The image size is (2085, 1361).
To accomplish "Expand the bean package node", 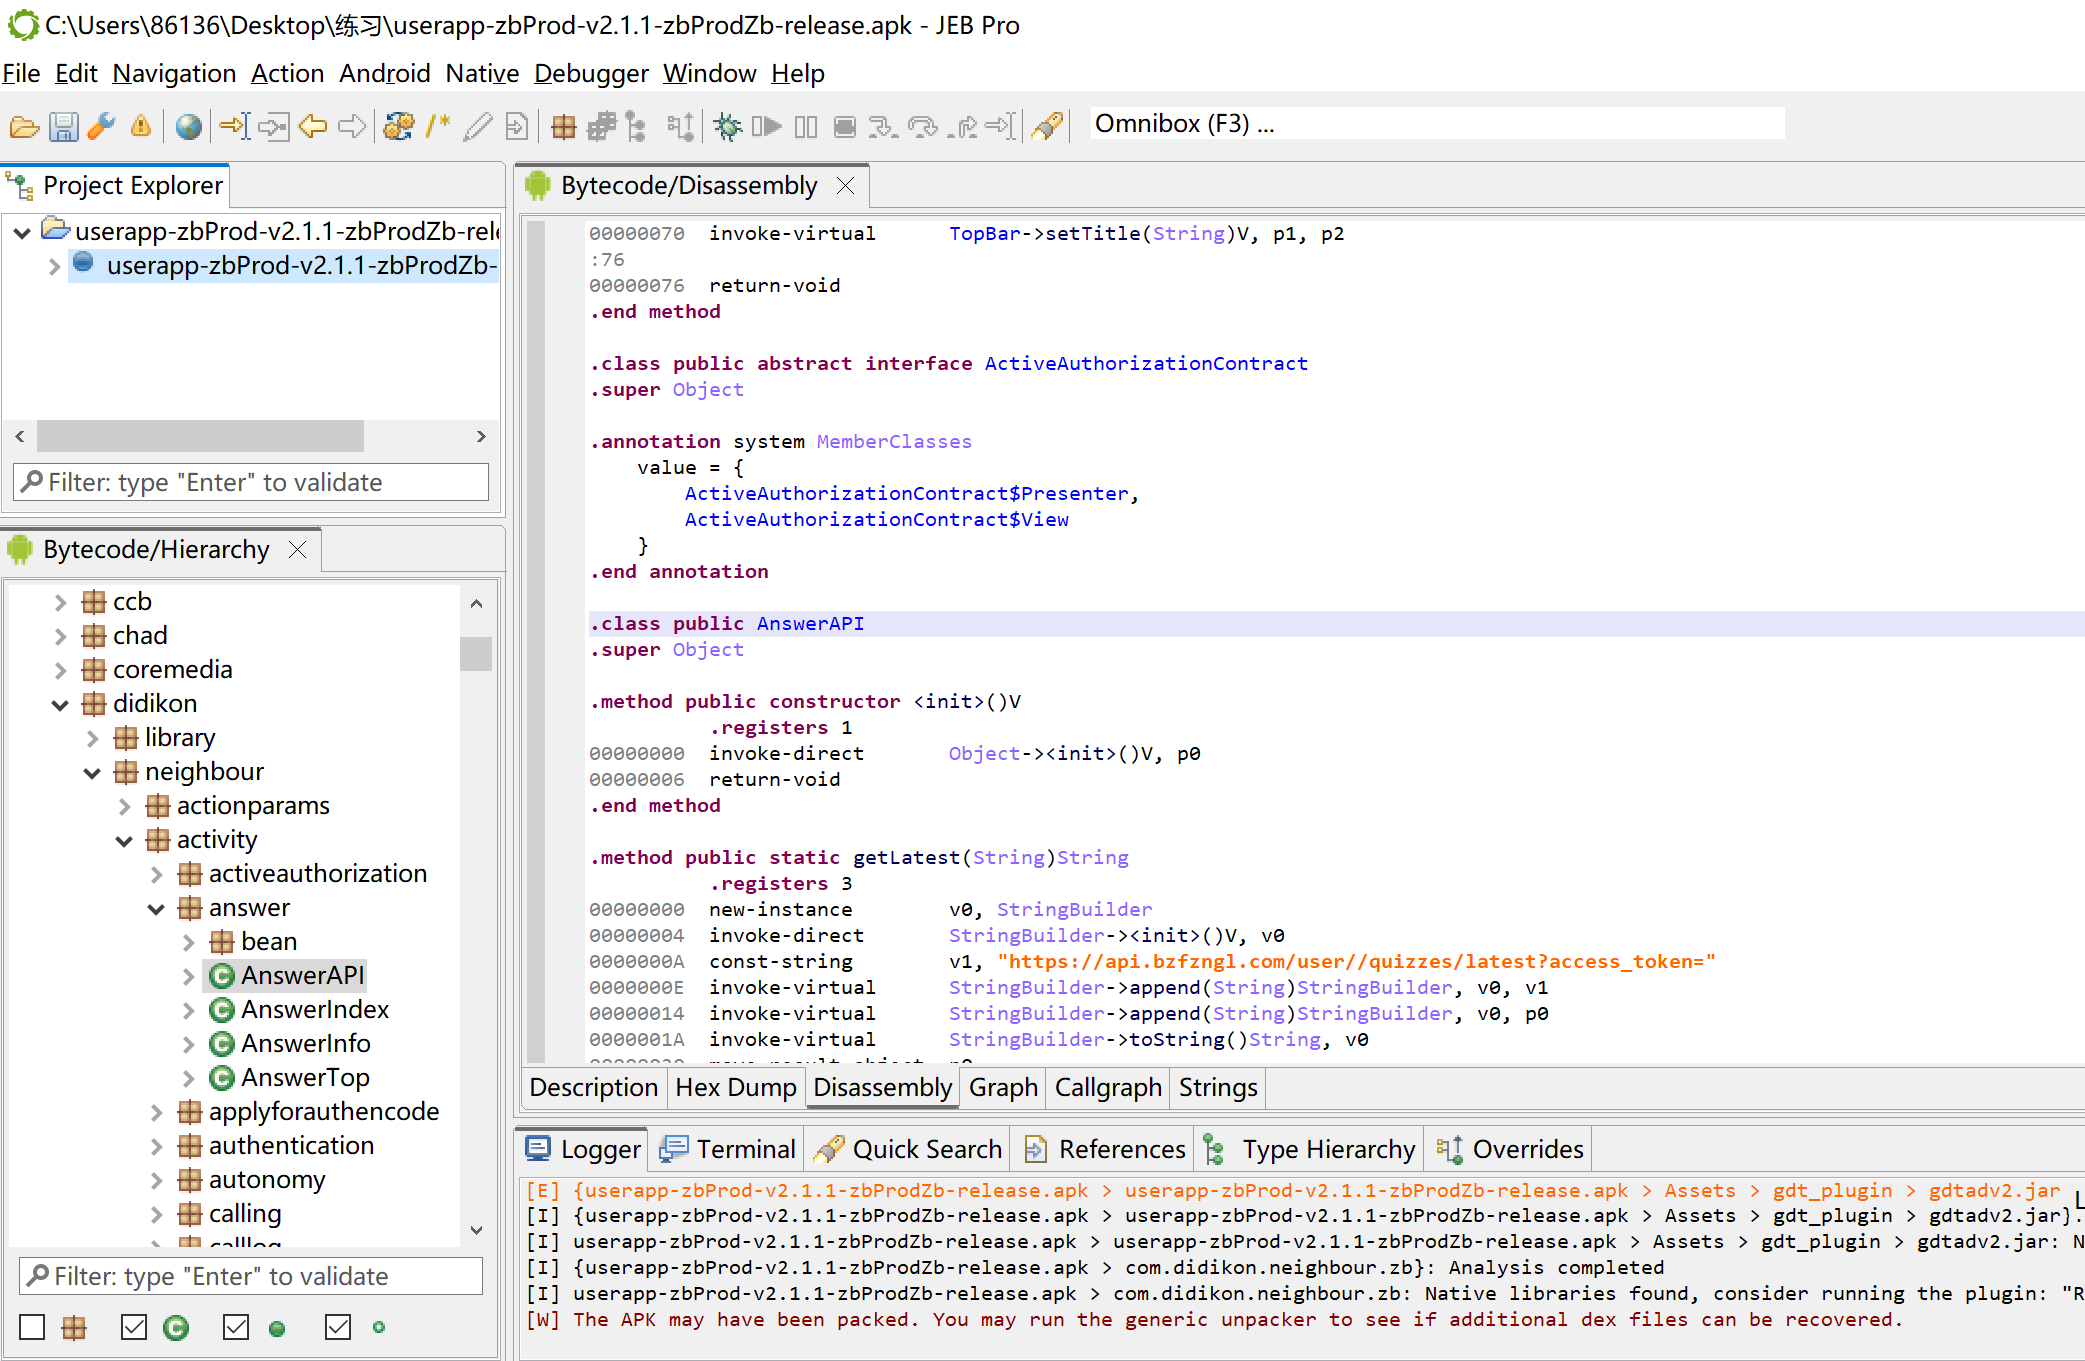I will pos(189,942).
